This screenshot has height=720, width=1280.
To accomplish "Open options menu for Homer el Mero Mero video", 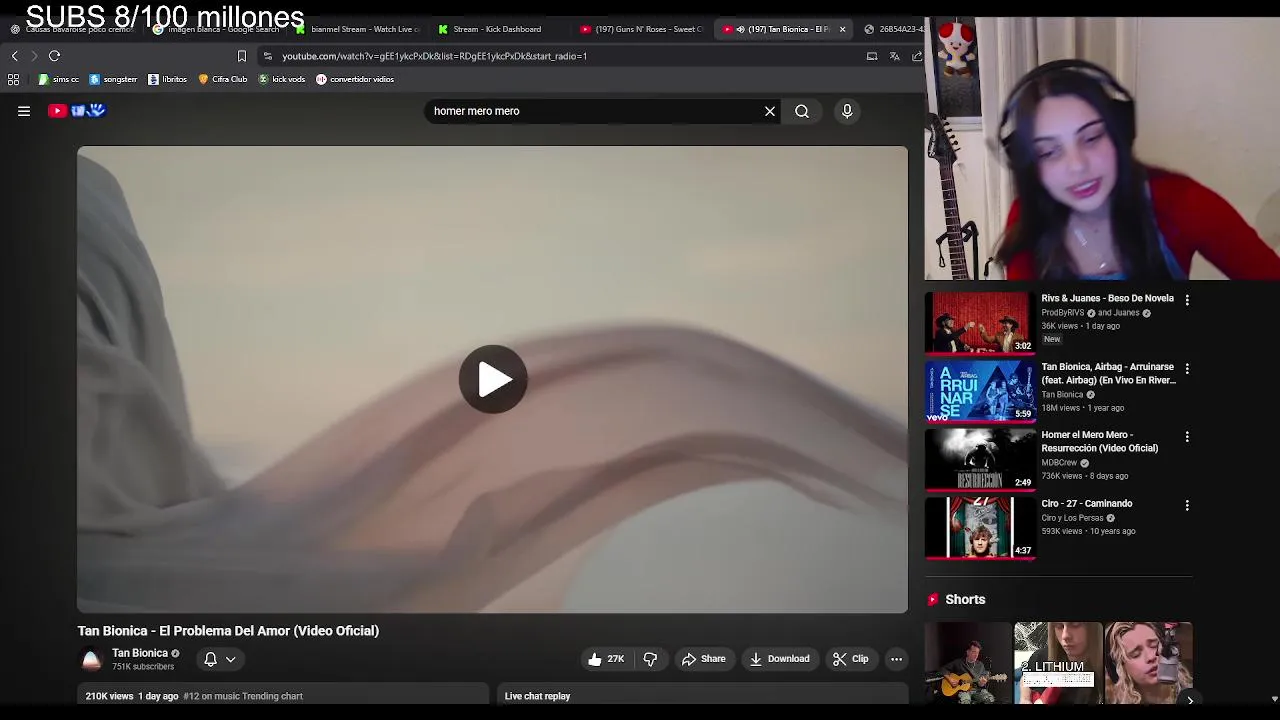I will tap(1187, 437).
